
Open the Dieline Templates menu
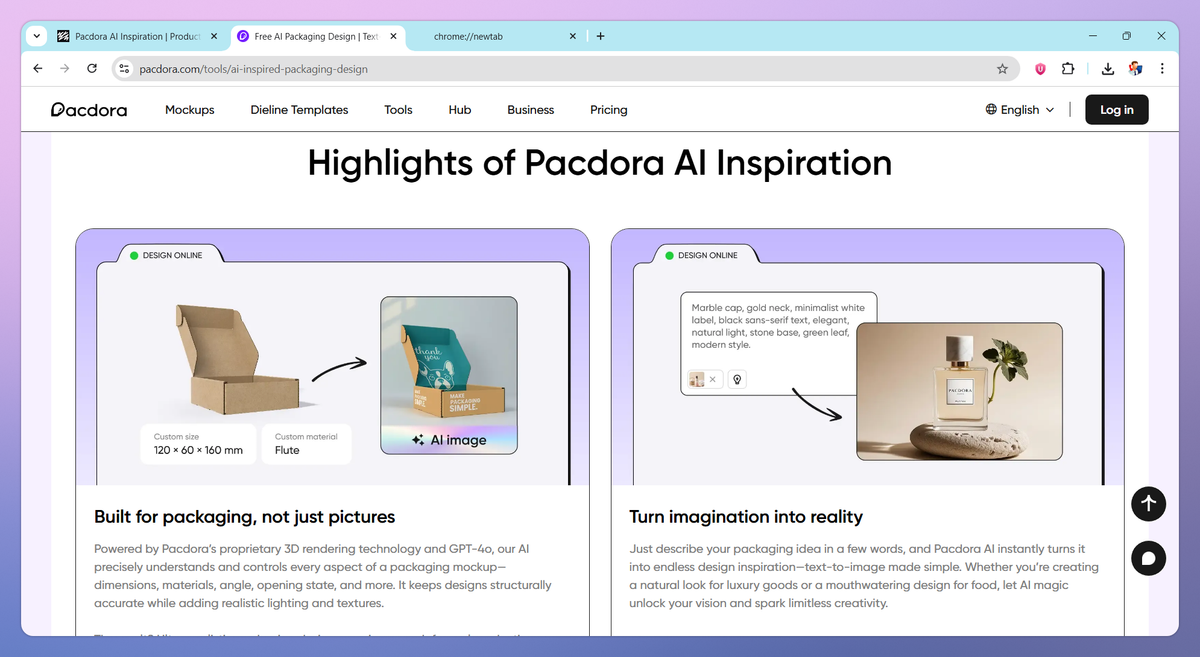tap(299, 110)
